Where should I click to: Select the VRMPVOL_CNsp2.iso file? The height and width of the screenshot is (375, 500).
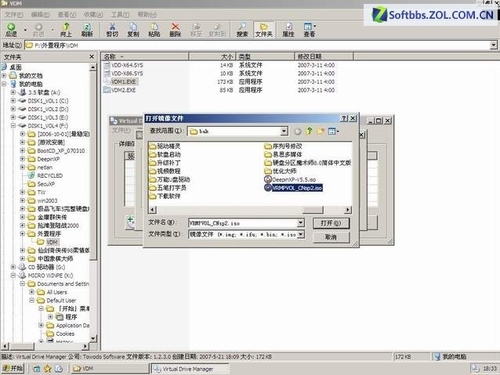(x=293, y=188)
